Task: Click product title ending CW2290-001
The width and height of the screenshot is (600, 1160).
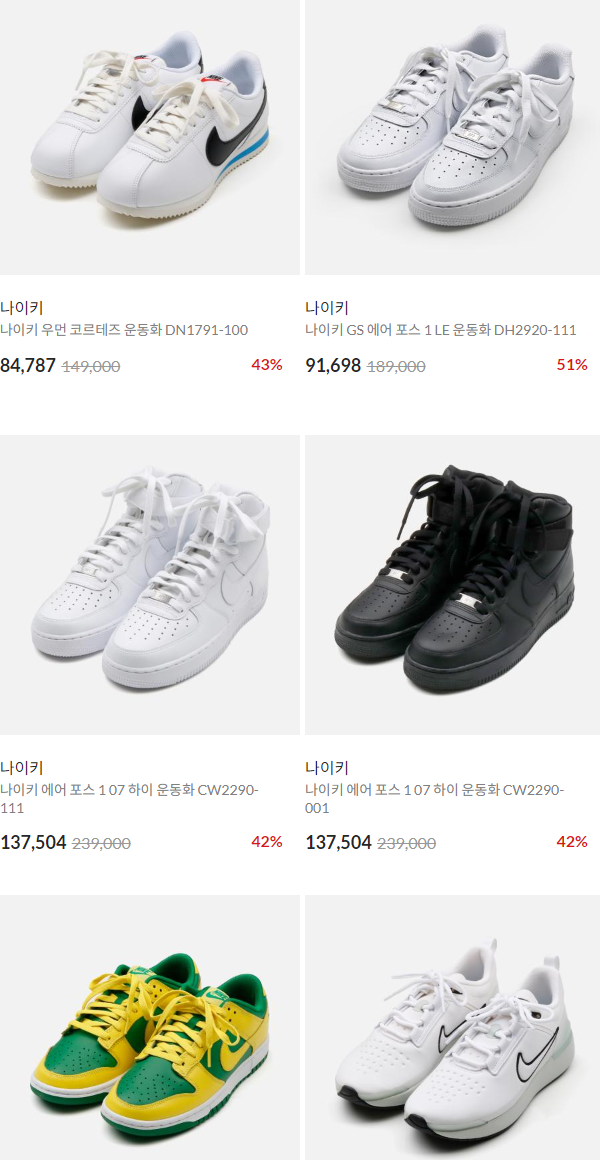Action: 435,799
